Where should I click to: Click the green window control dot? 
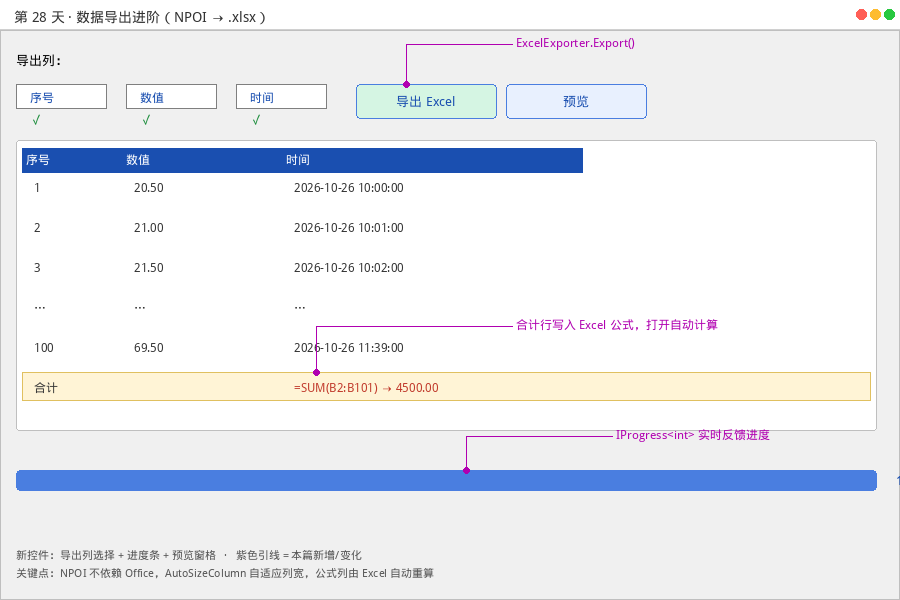pyautogui.click(x=889, y=15)
